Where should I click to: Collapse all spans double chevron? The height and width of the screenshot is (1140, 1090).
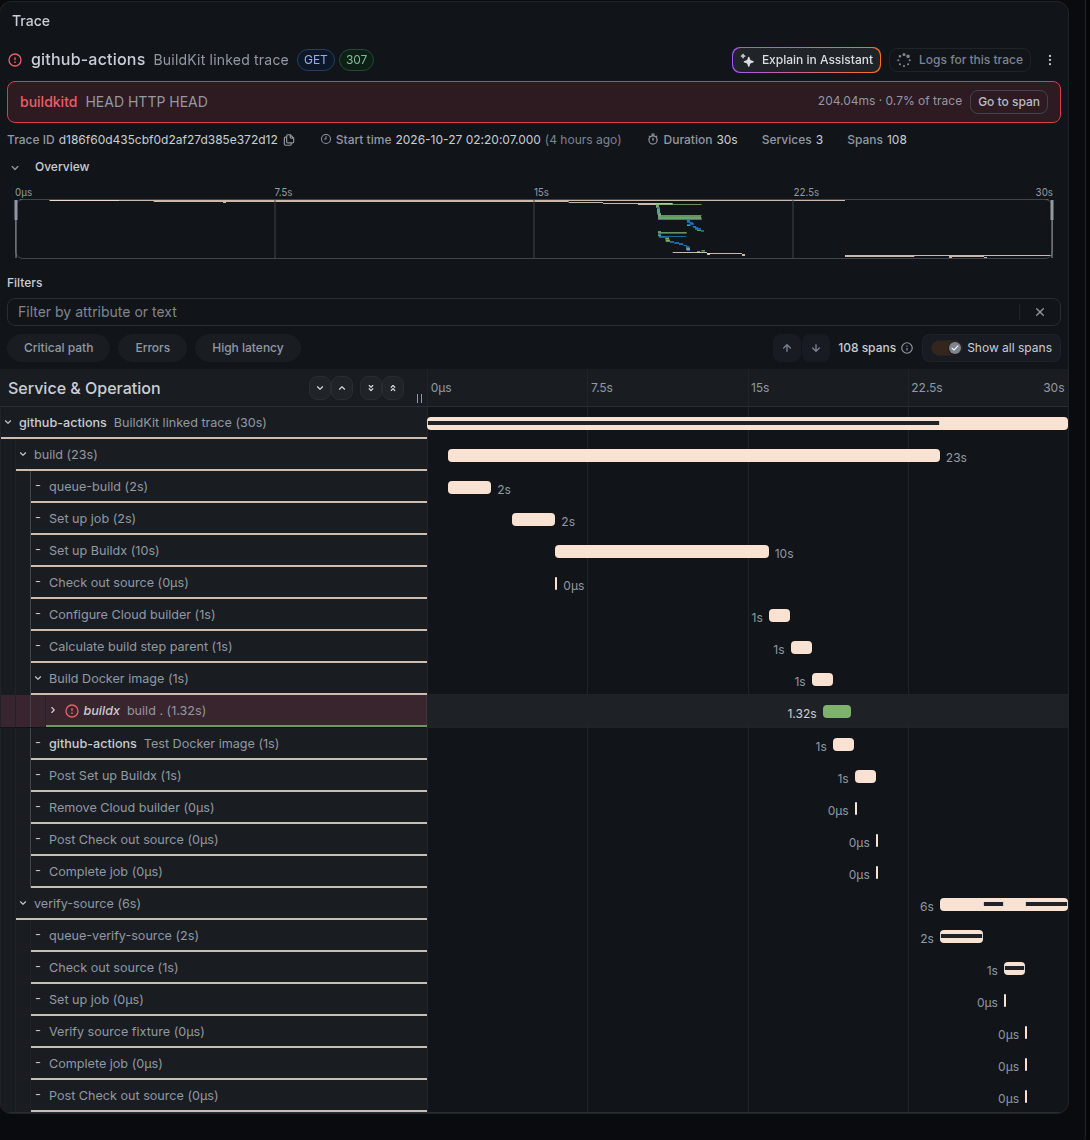[x=393, y=388]
